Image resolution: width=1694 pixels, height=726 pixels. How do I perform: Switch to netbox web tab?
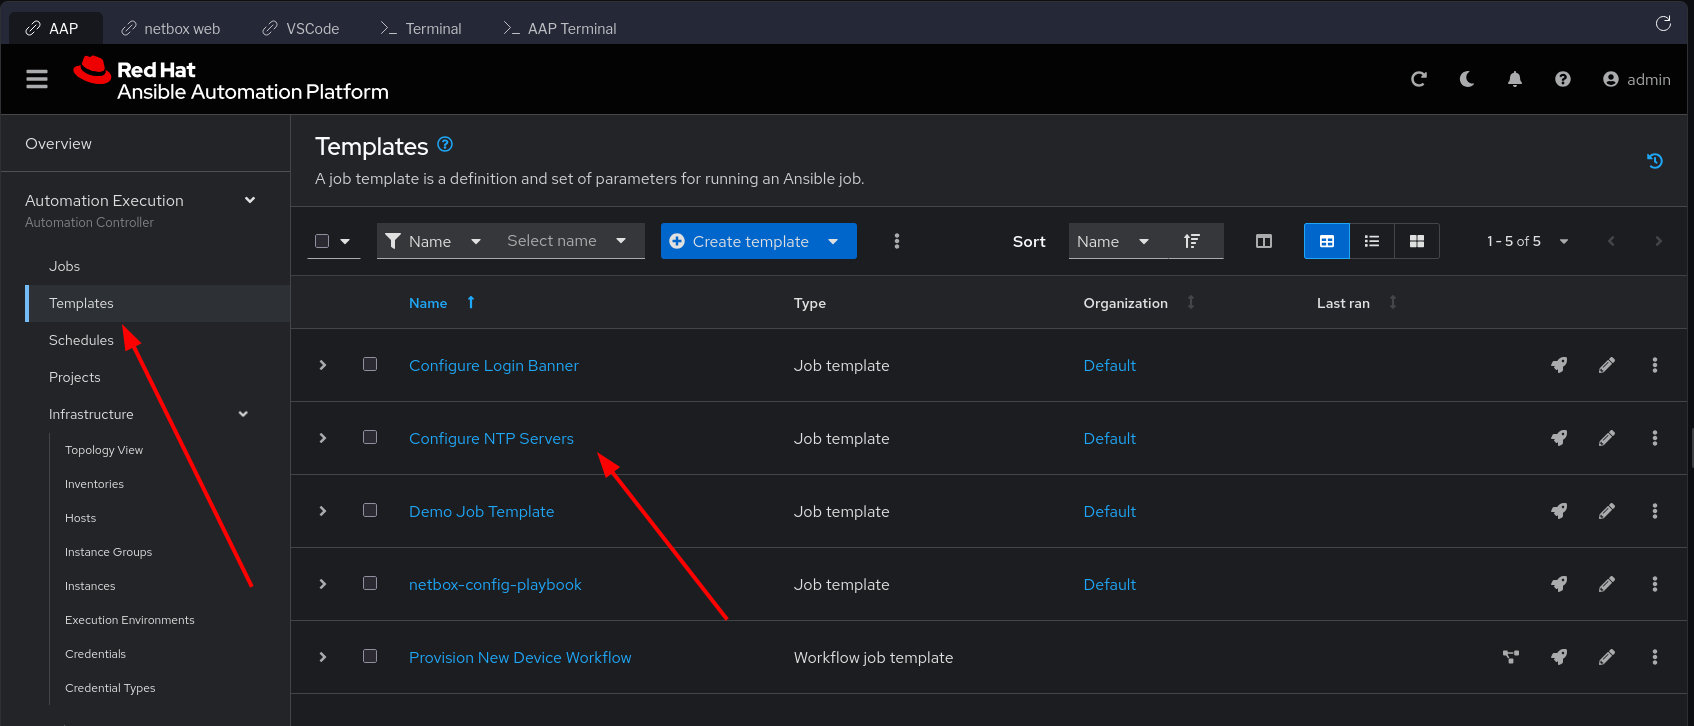(171, 28)
